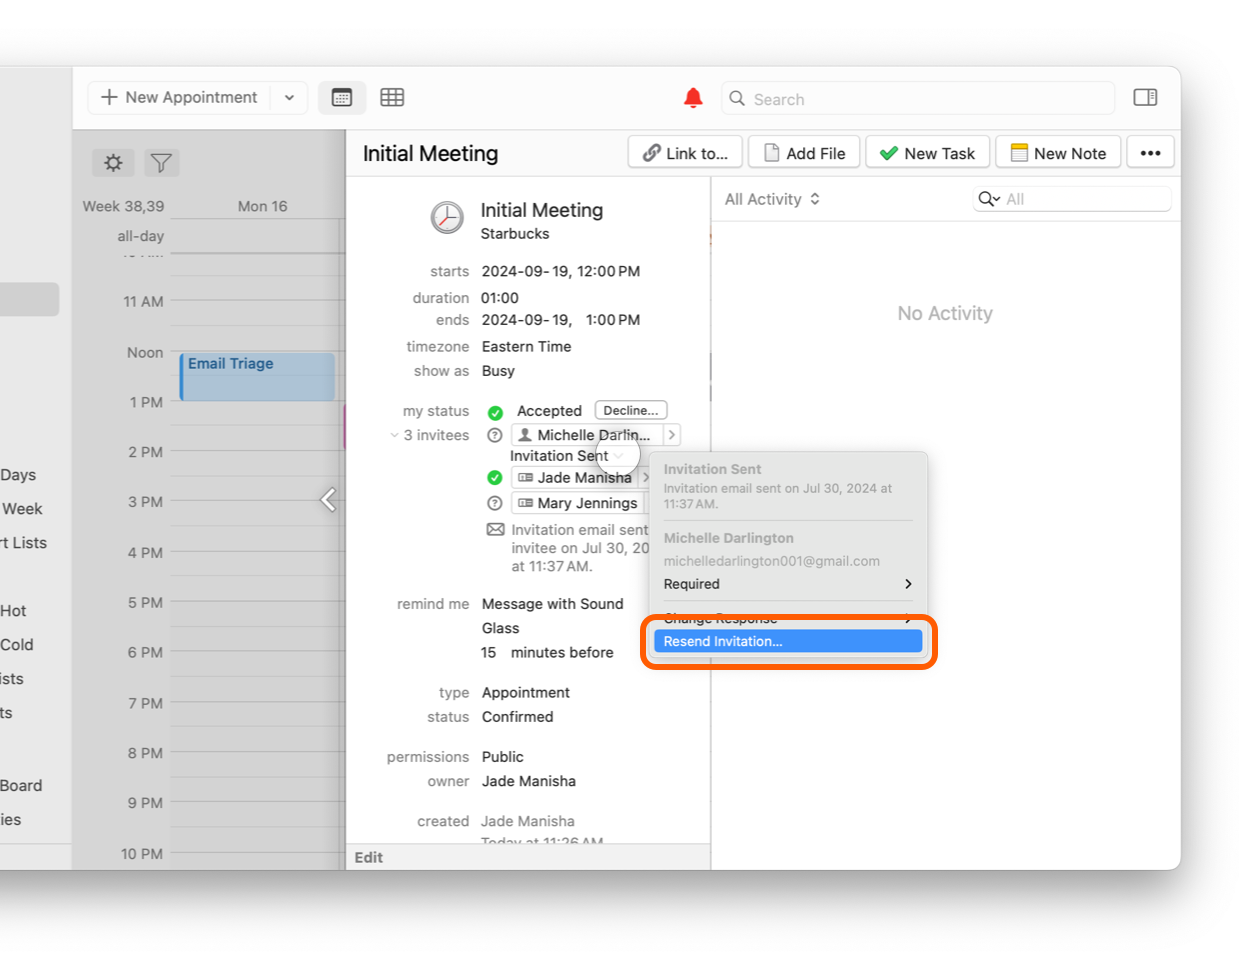Select Resend Invitation from the menu
Viewport: 1248px width, 960px height.
[x=787, y=642]
